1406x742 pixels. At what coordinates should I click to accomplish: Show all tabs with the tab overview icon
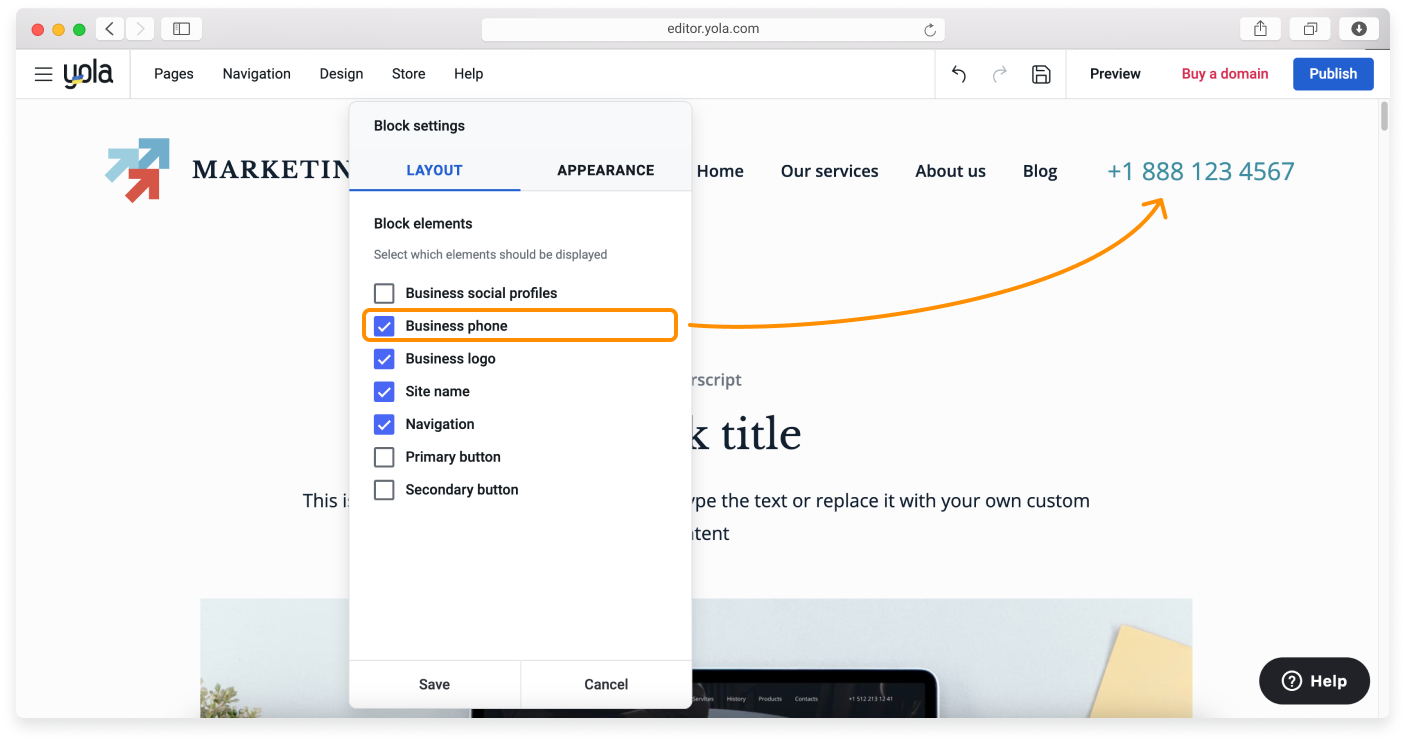pos(1310,29)
